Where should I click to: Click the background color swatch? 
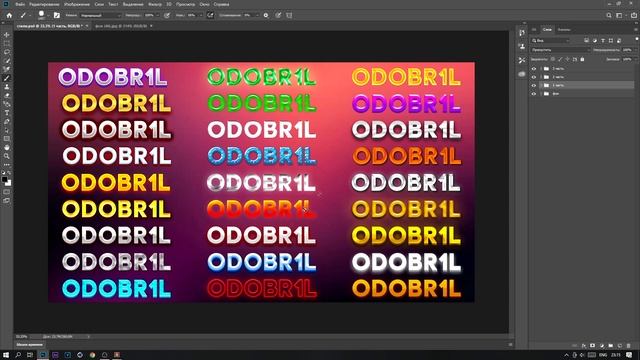(9, 183)
